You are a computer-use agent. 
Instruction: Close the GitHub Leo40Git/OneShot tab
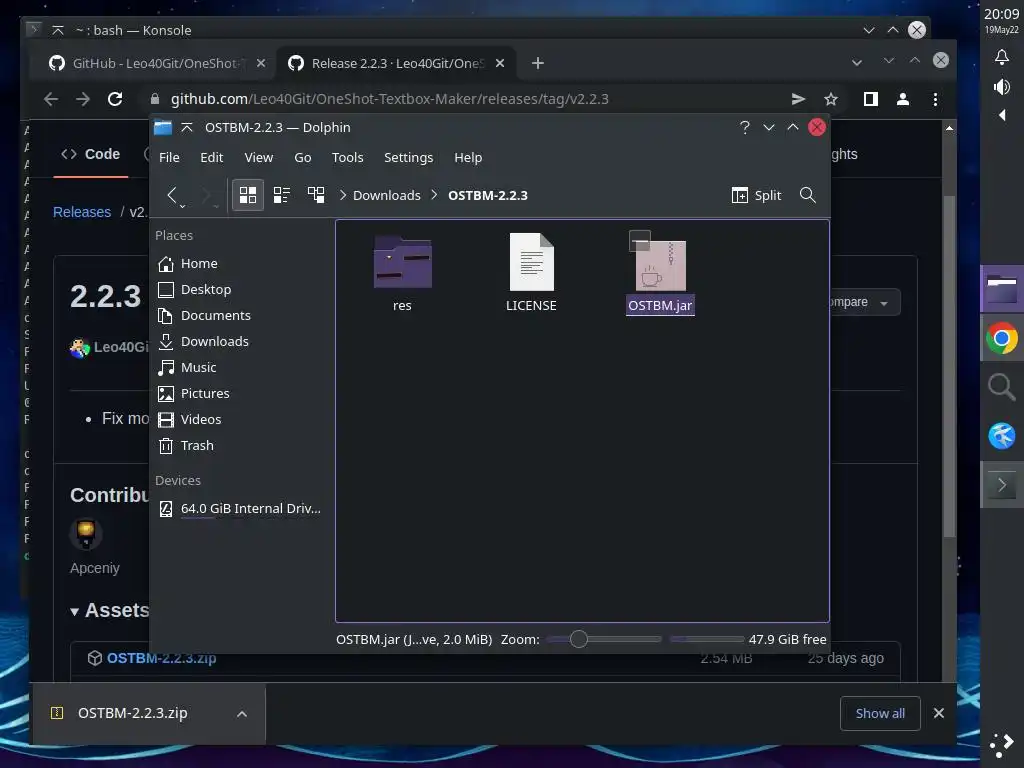pos(261,63)
